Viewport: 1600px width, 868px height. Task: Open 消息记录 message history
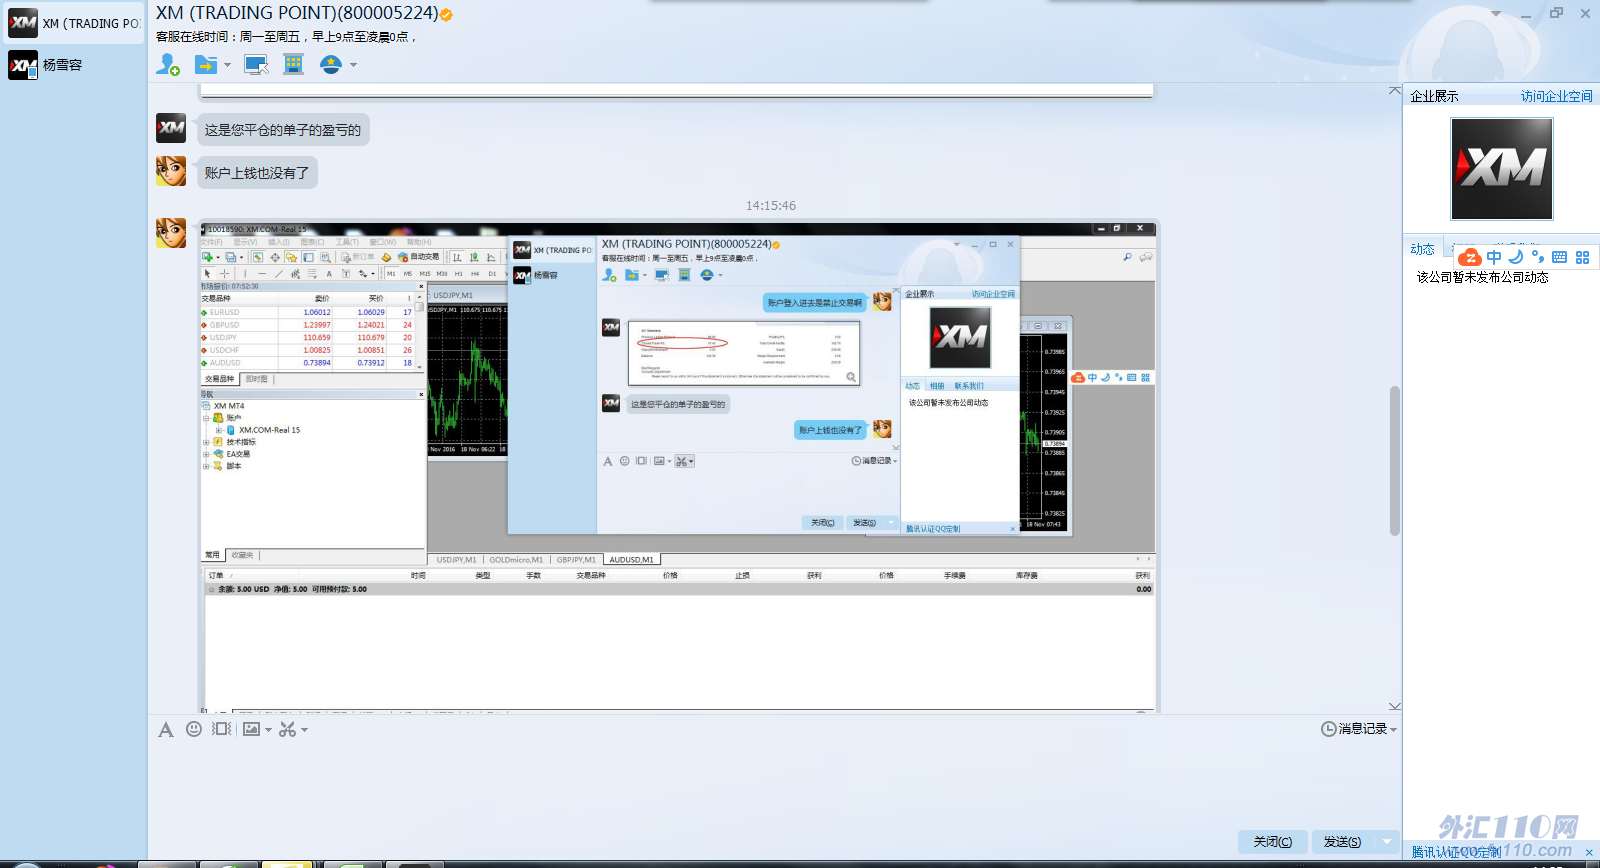[1354, 729]
